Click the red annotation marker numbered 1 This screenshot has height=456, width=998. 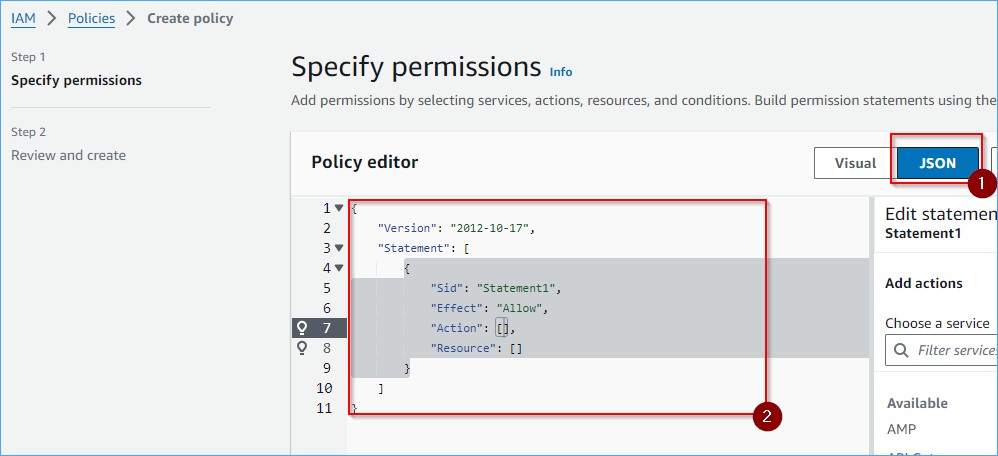(981, 183)
